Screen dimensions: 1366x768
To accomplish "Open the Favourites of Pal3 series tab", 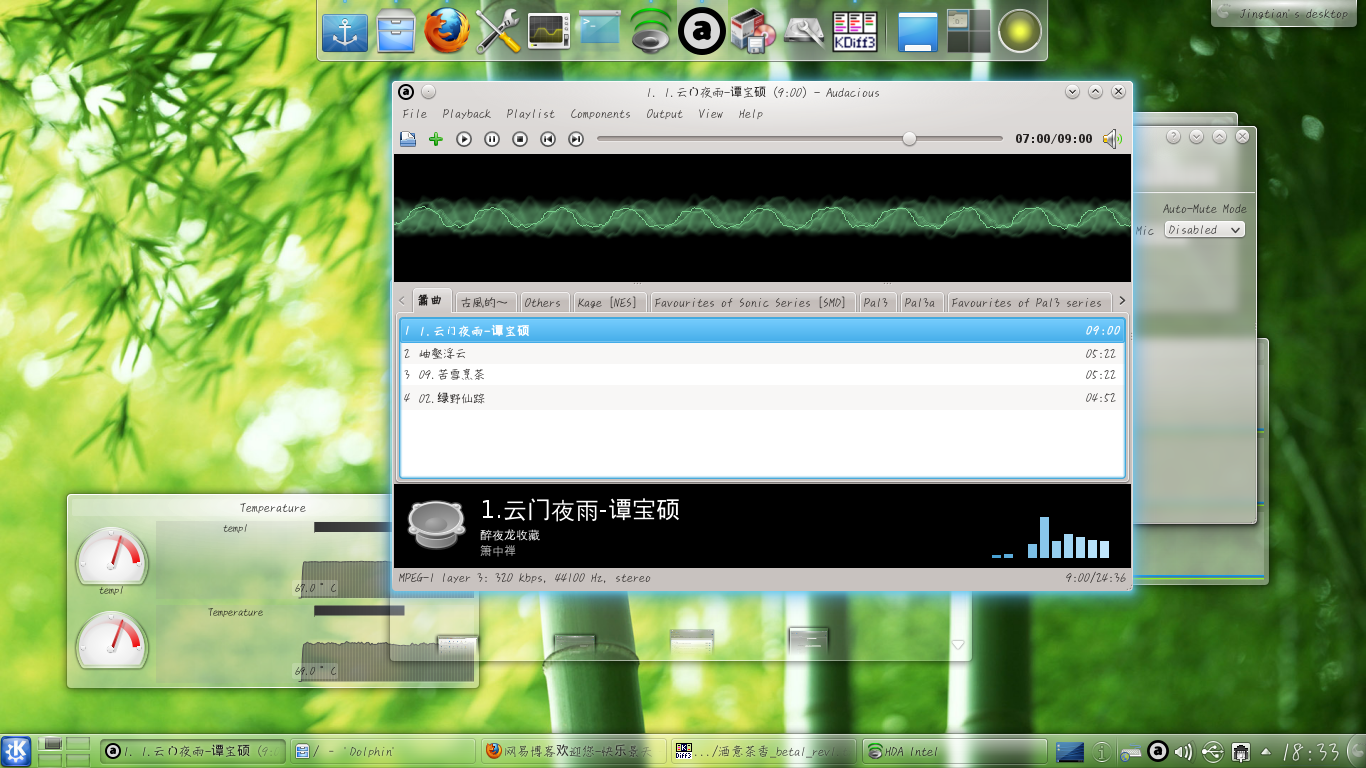I will pyautogui.click(x=1027, y=302).
